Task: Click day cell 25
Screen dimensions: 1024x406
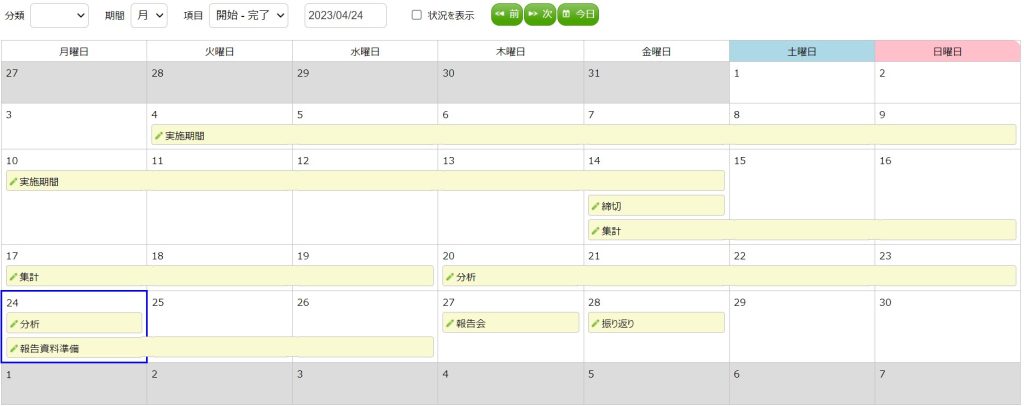Action: (x=219, y=326)
